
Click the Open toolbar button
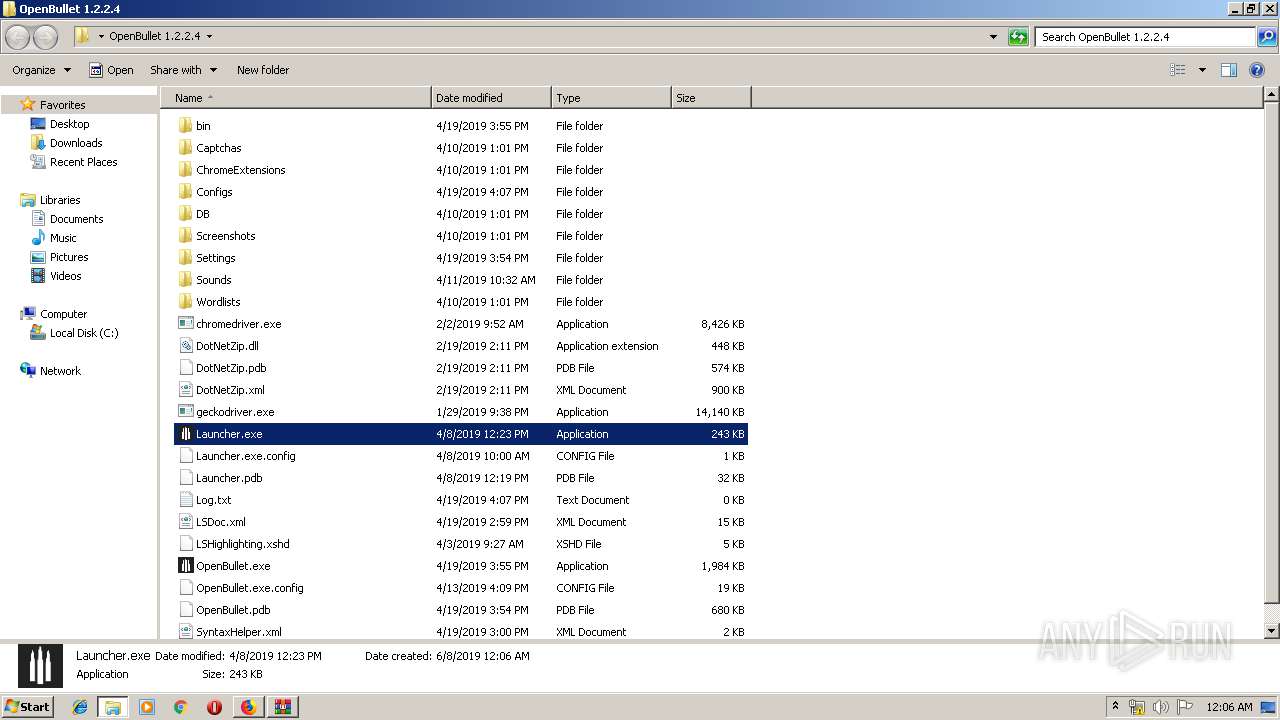[x=111, y=70]
